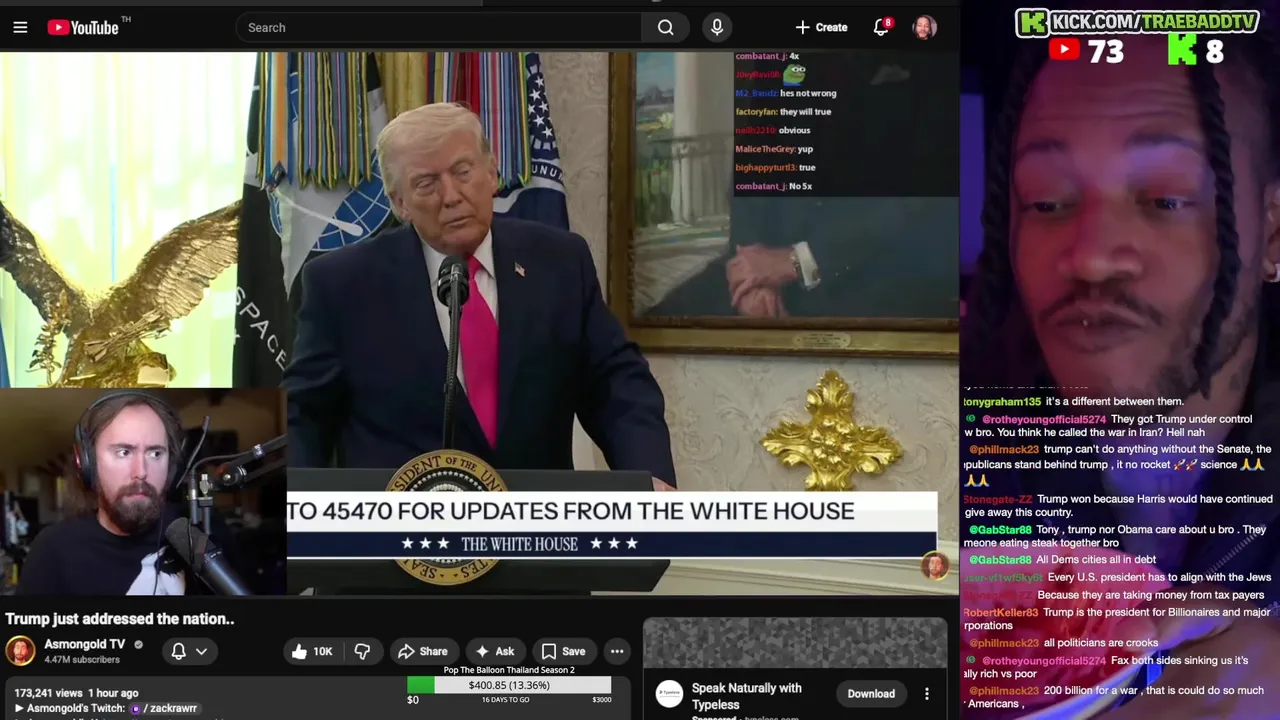The width and height of the screenshot is (1280, 720).
Task: Open the zackrawrr Twitch link
Action: tap(166, 708)
